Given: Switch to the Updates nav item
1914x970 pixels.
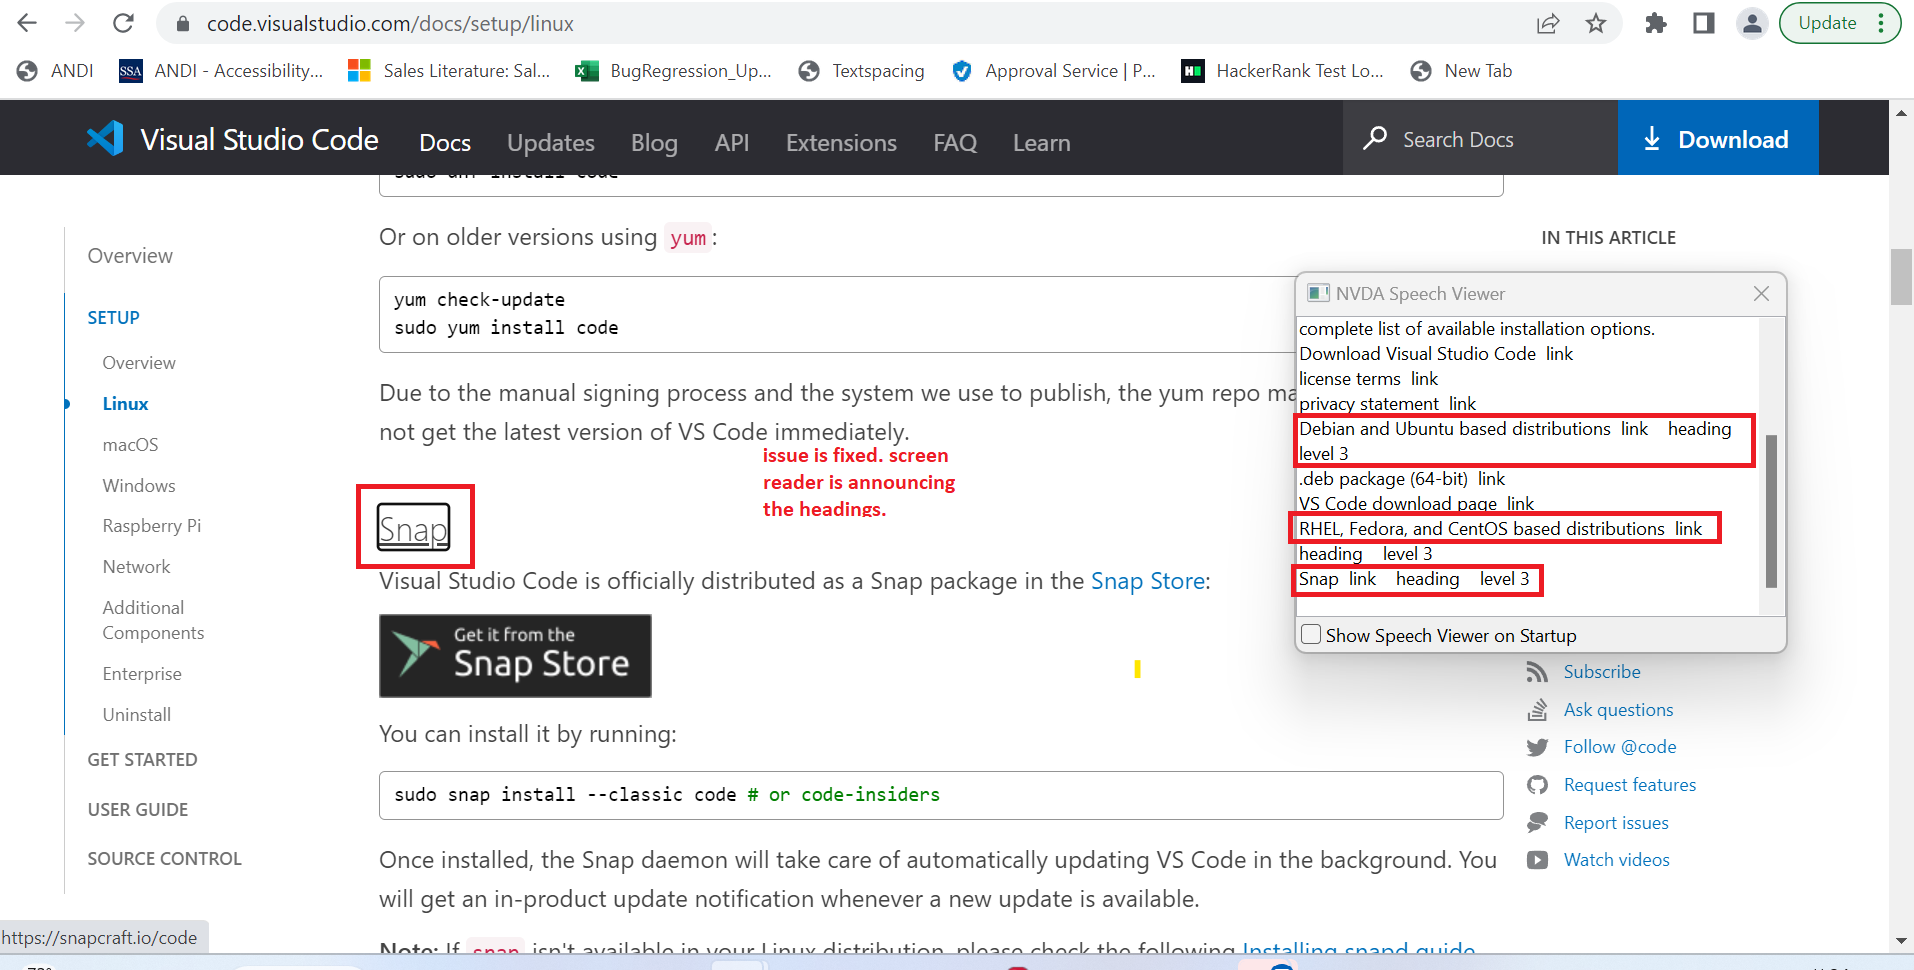Looking at the screenshot, I should [x=550, y=143].
